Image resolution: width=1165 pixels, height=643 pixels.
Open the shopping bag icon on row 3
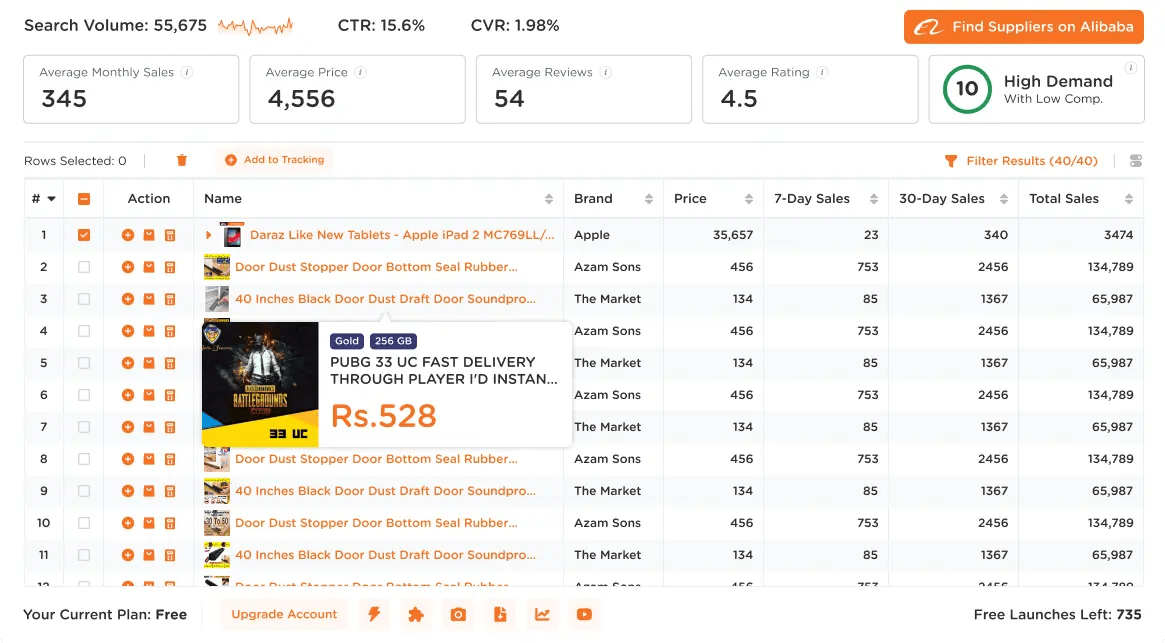click(148, 298)
